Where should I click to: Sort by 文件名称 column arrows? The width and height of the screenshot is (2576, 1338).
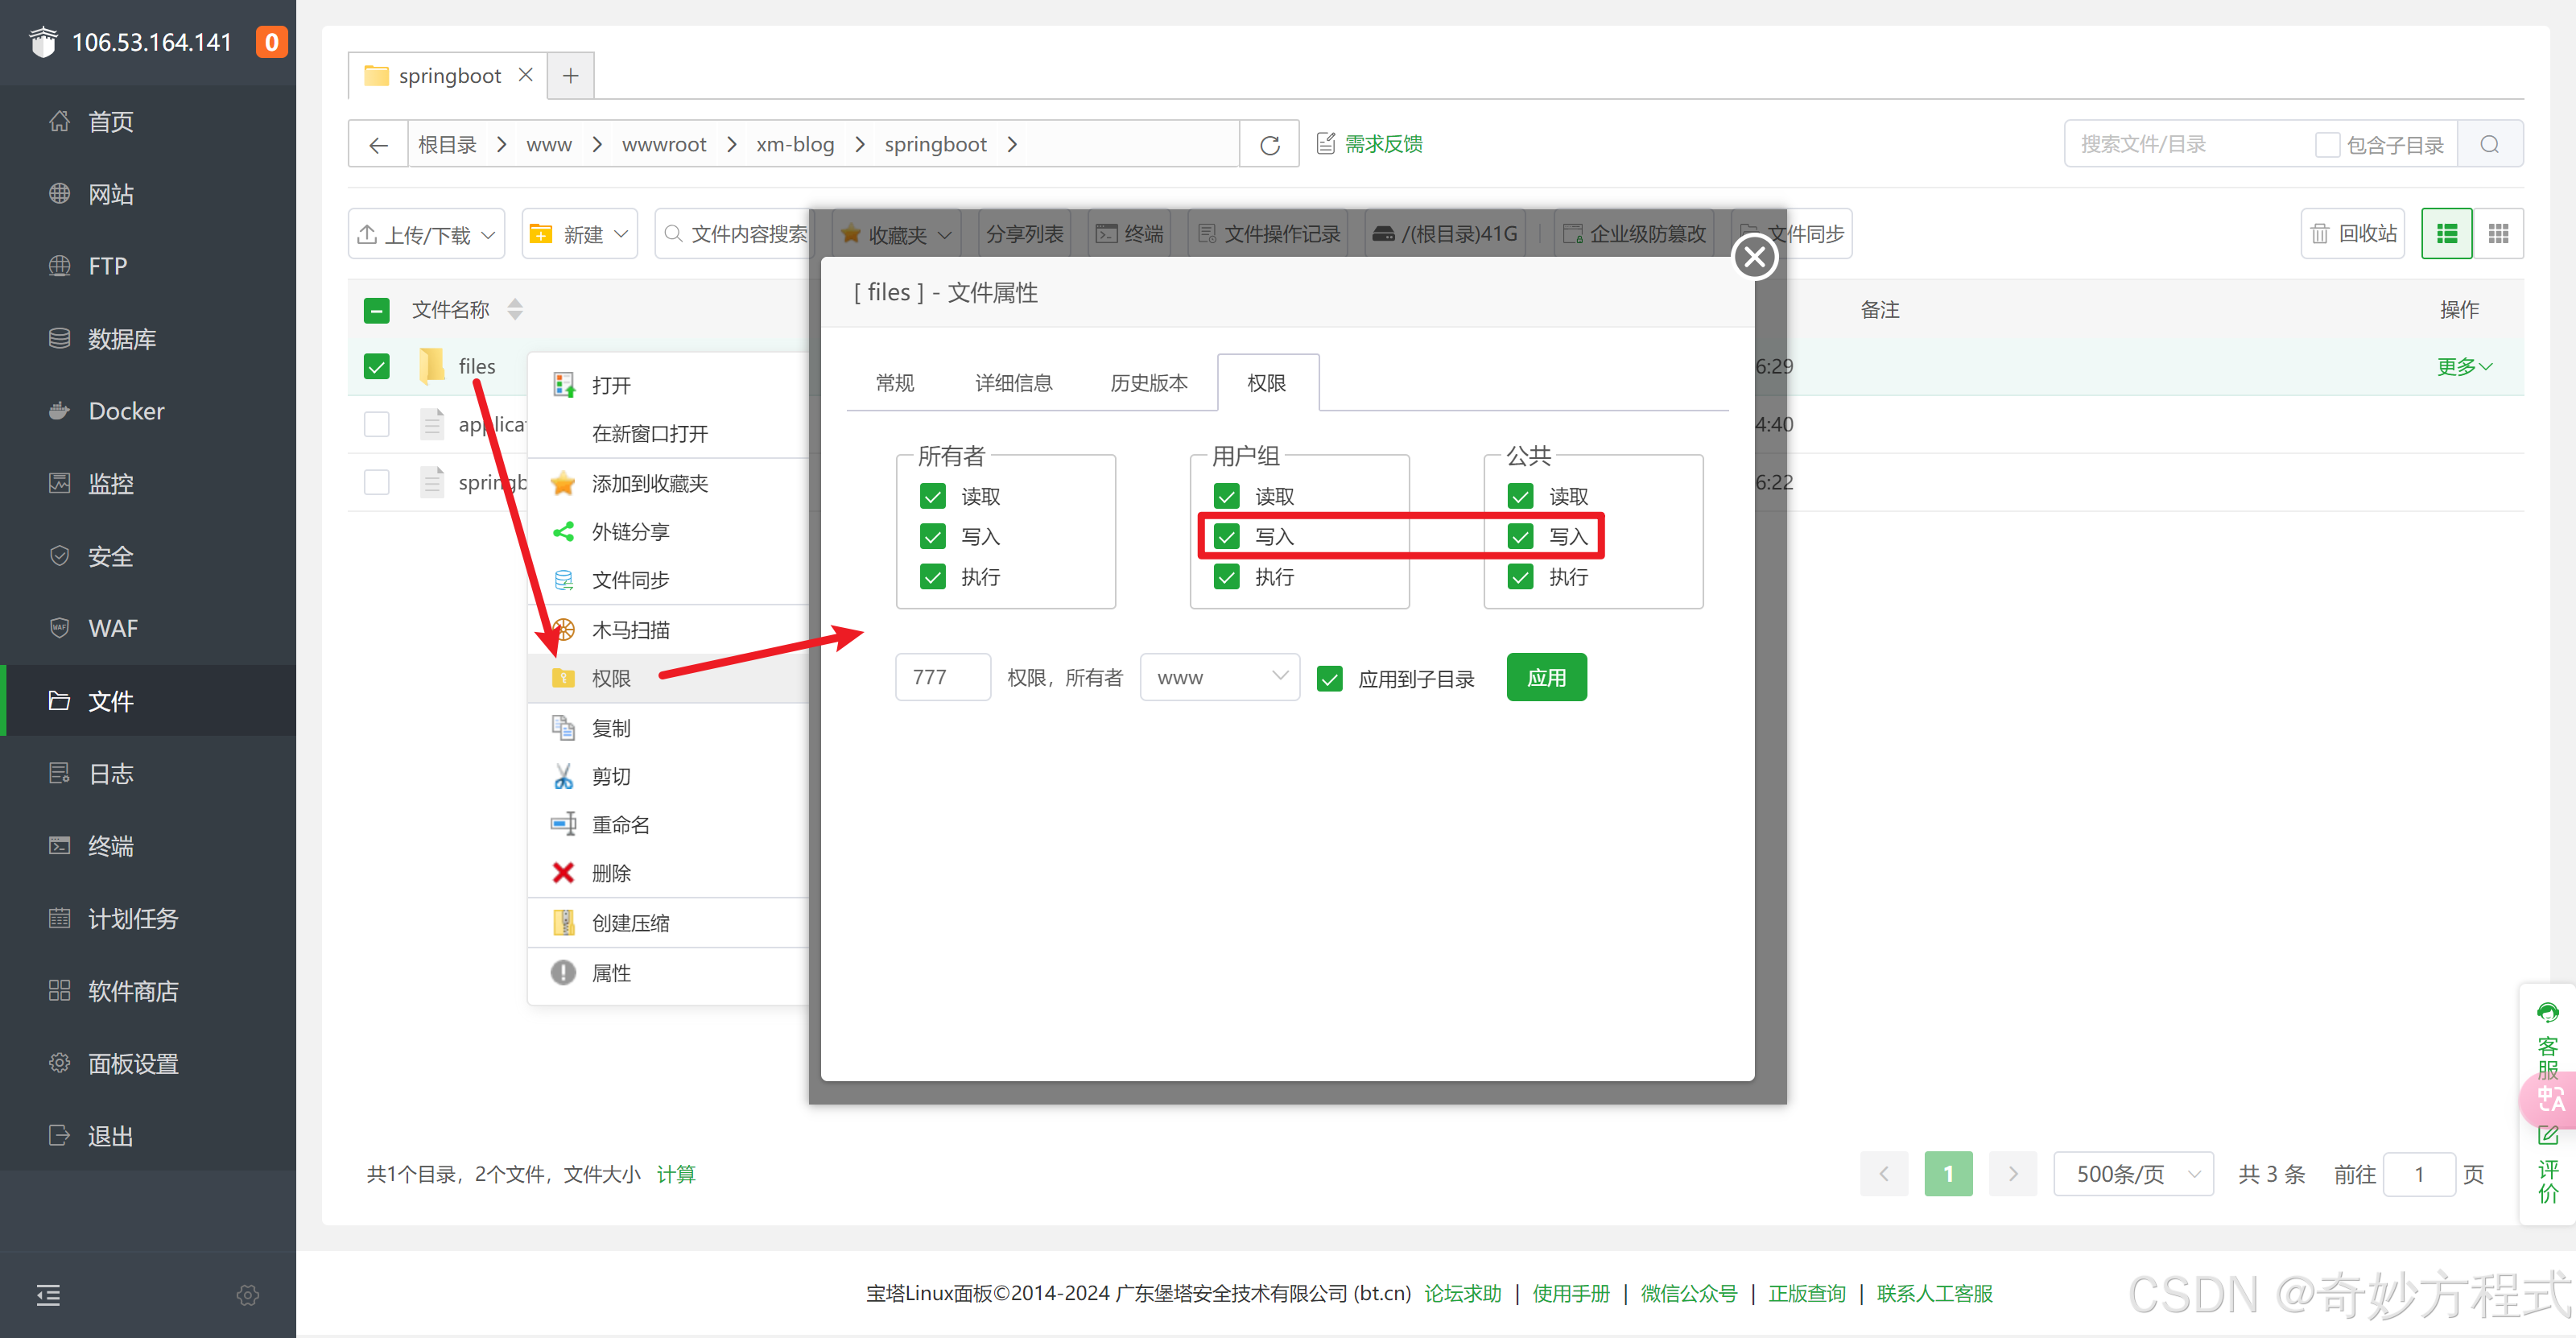(x=515, y=309)
